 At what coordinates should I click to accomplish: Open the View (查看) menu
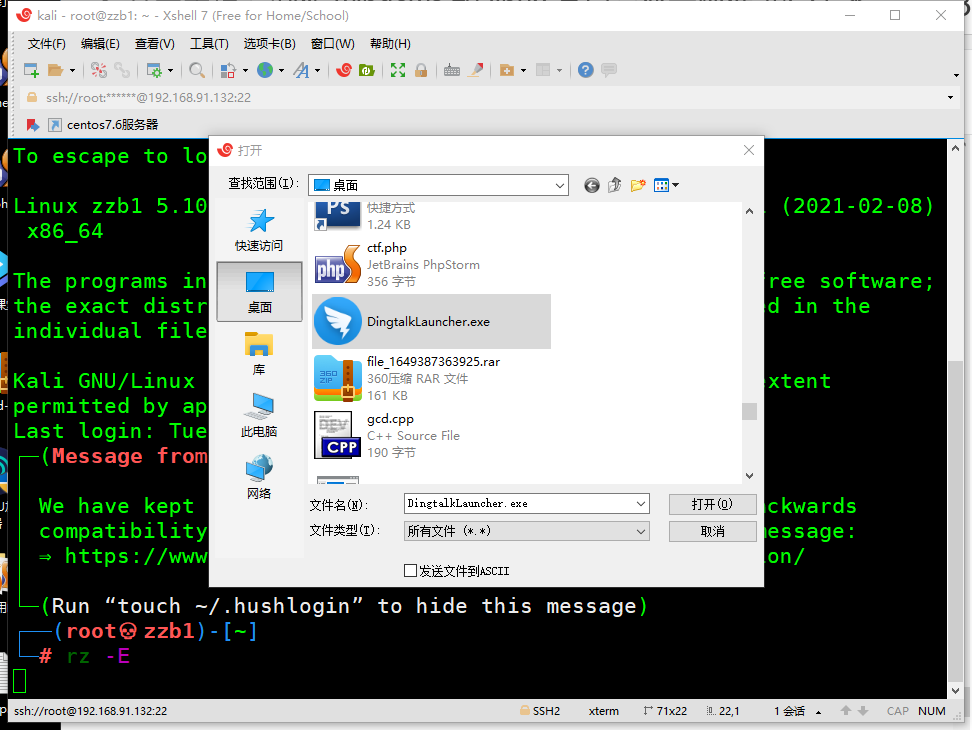pos(154,44)
